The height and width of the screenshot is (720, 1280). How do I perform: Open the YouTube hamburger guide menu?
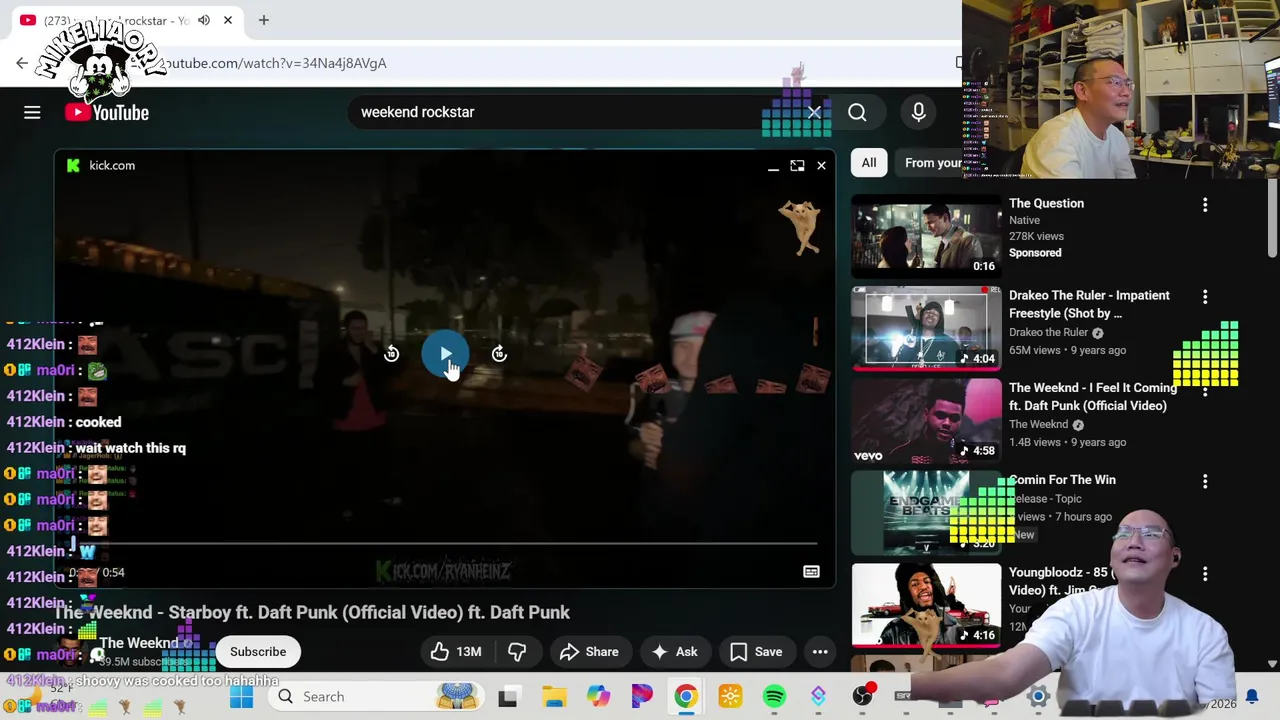point(32,113)
